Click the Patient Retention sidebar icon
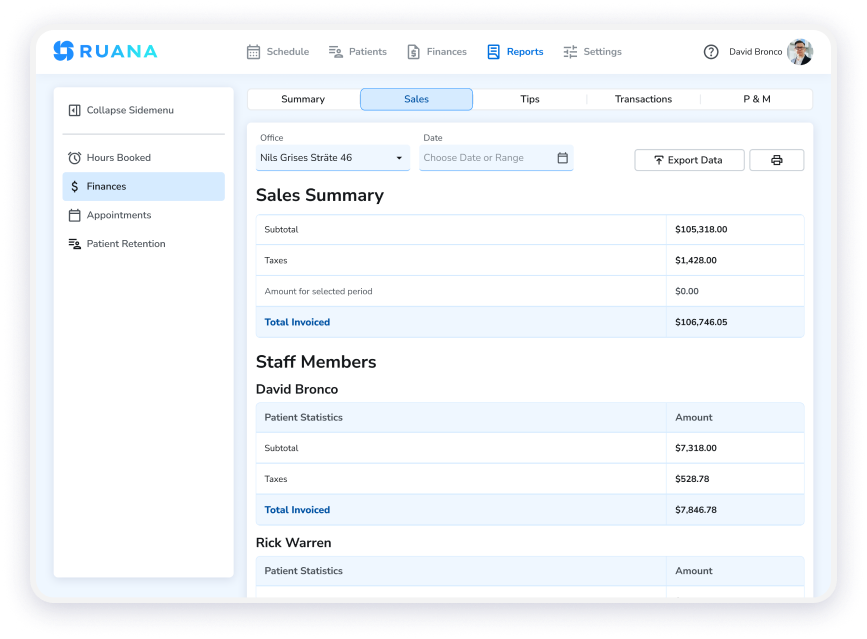Image resolution: width=867 pixels, height=639 pixels. pyautogui.click(x=75, y=244)
